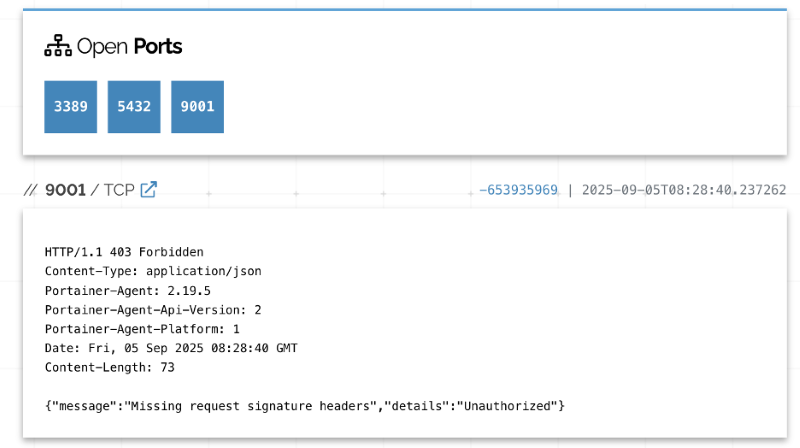
Task: Click the TCP protocol label
Action: pyautogui.click(x=119, y=189)
